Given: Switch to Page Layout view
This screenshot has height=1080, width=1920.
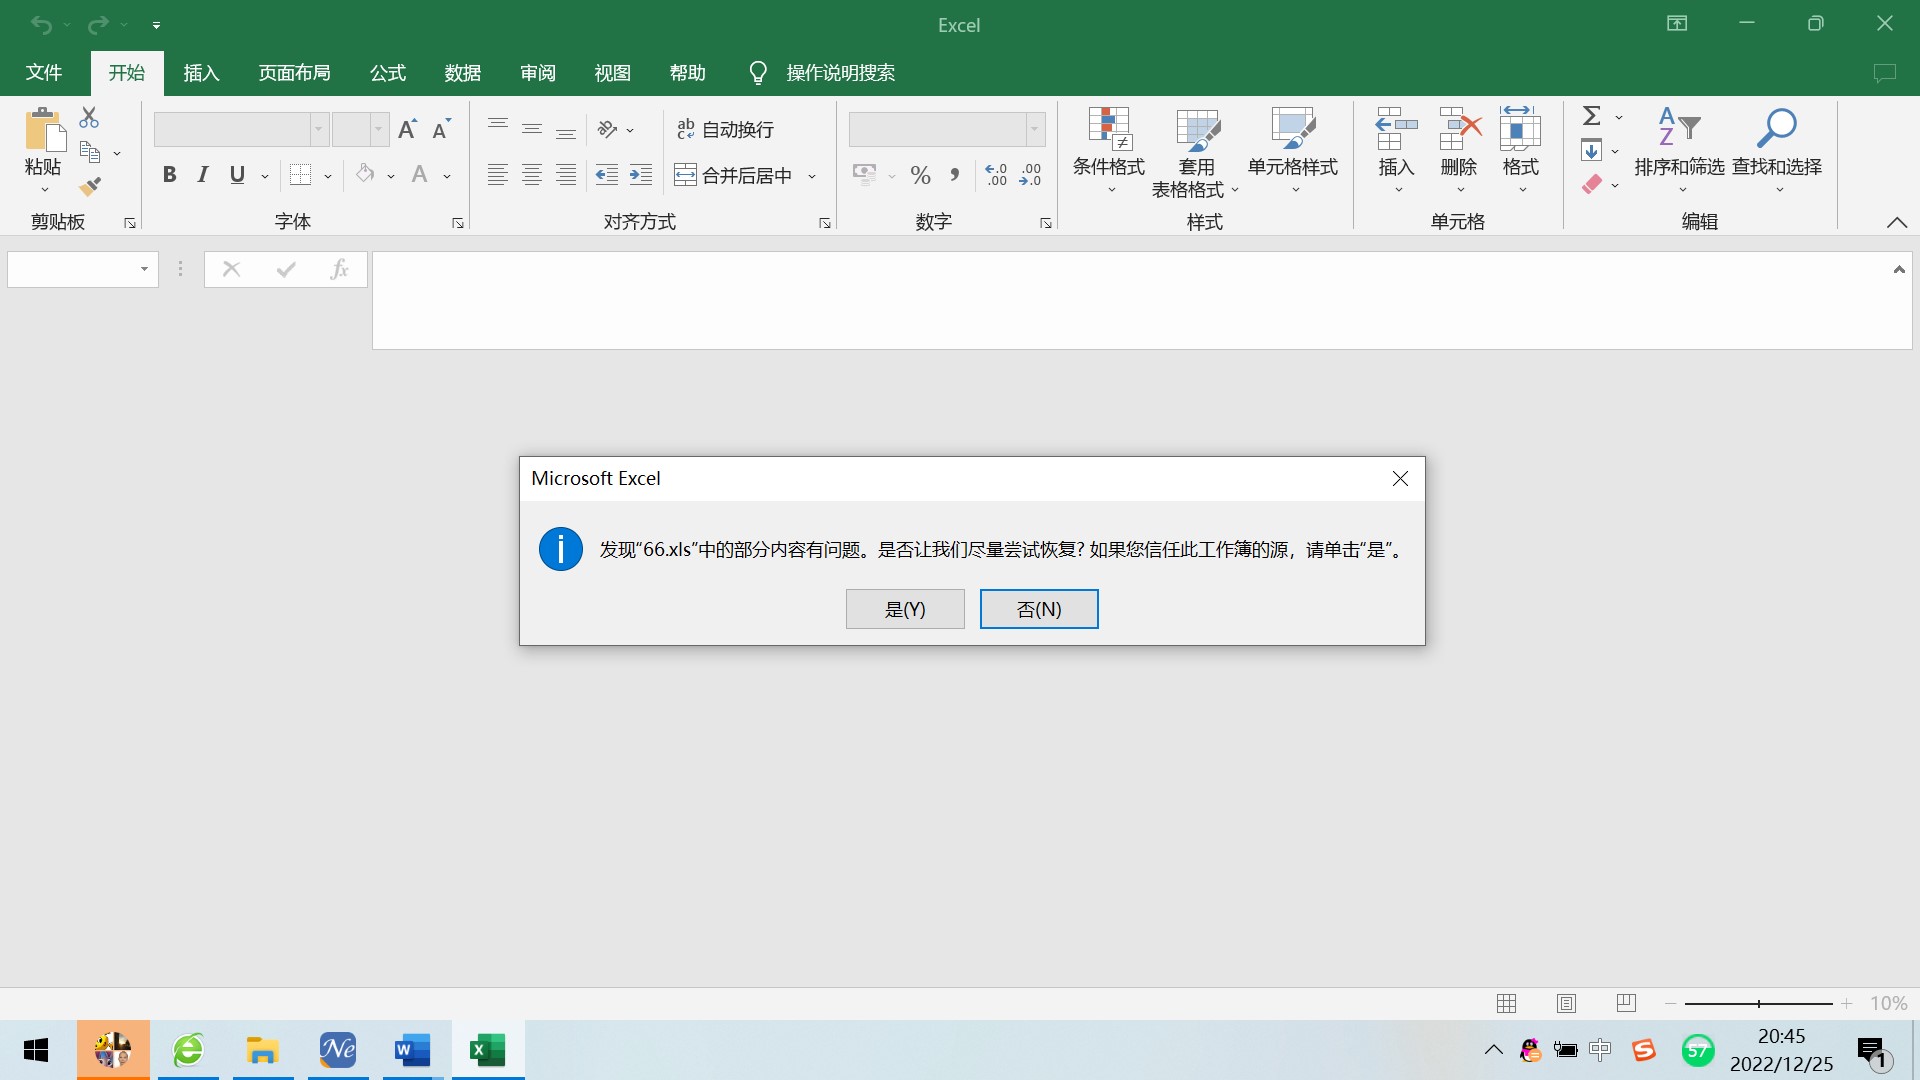Looking at the screenshot, I should (x=1567, y=1003).
